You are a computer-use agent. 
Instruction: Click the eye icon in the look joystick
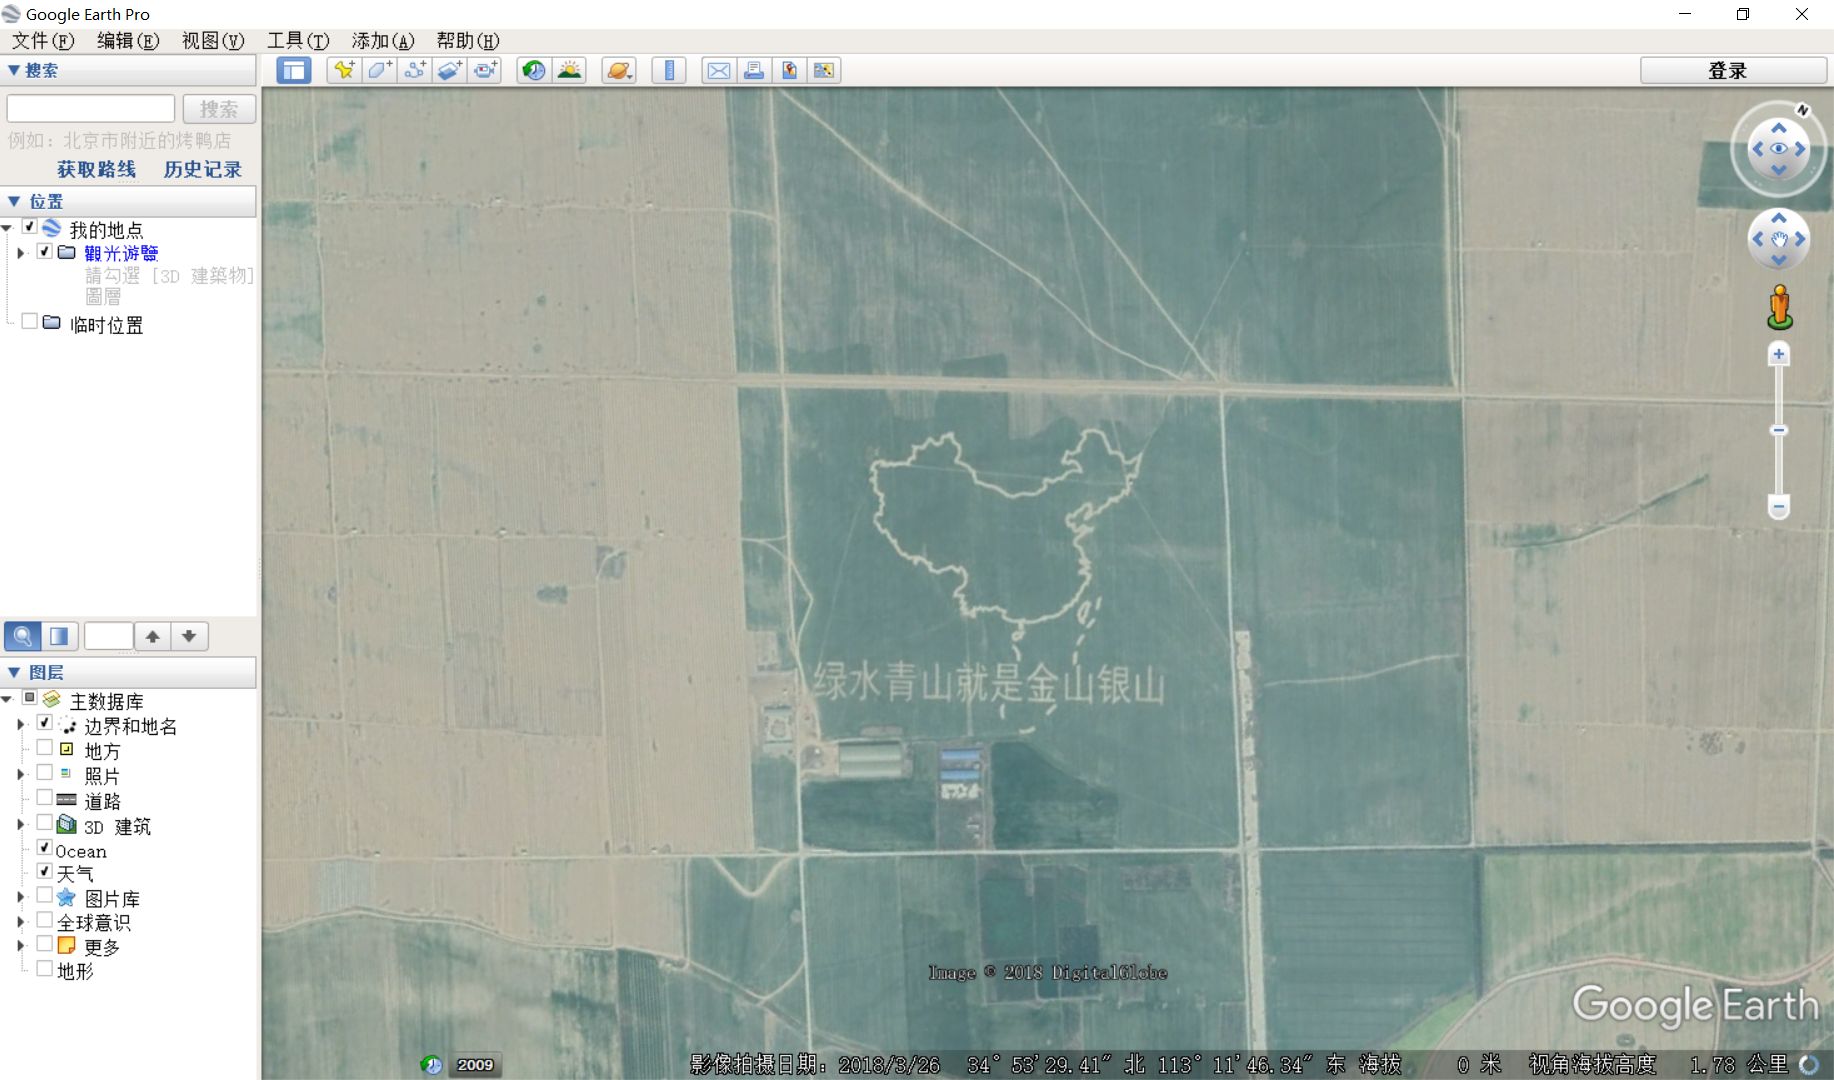(x=1779, y=149)
